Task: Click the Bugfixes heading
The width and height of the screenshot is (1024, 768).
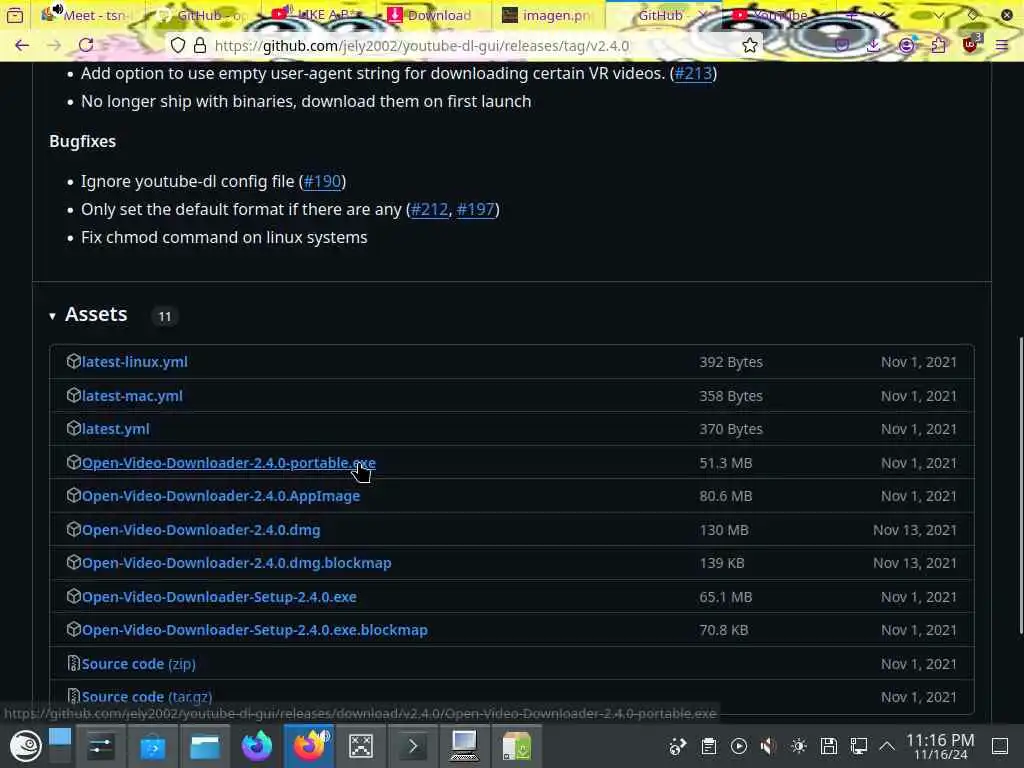Action: (82, 141)
